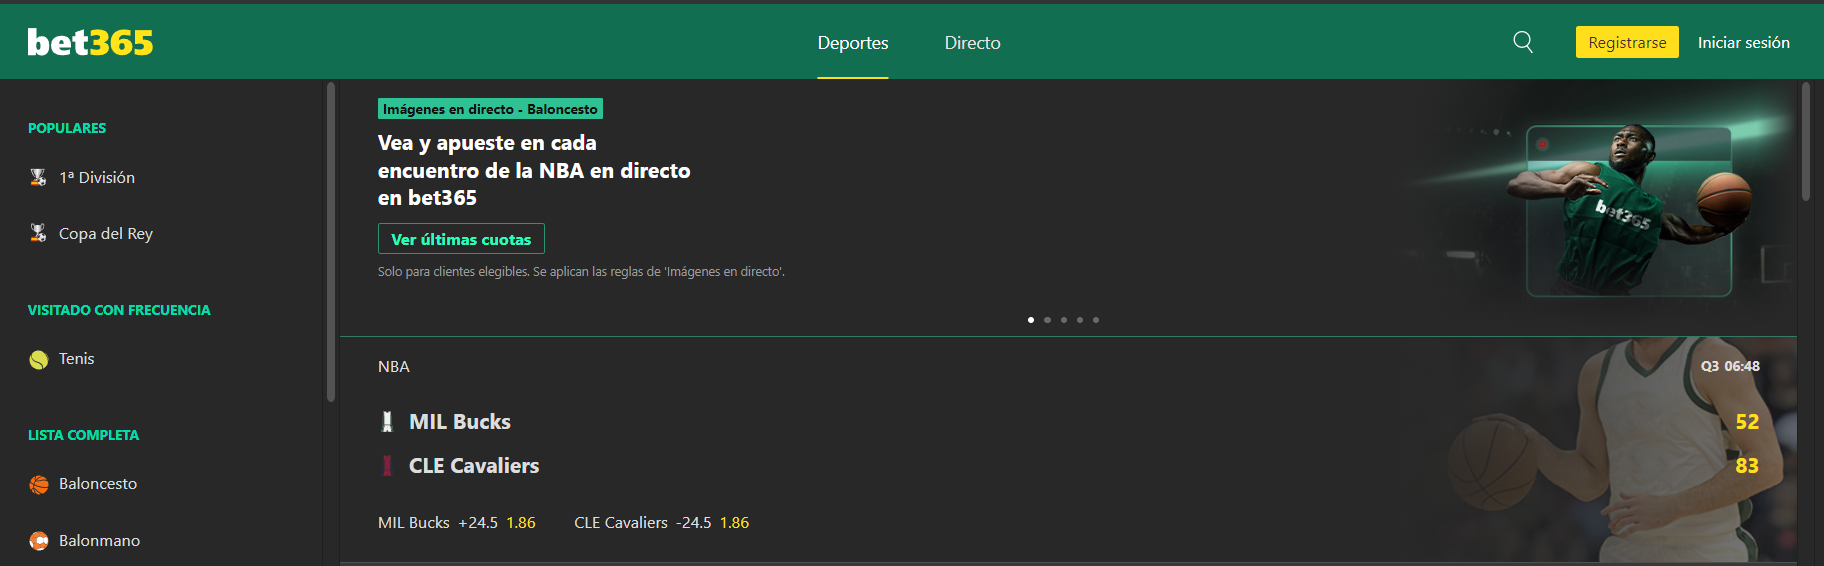Click the NBA league label
Image resolution: width=1824 pixels, height=566 pixels.
point(394,366)
